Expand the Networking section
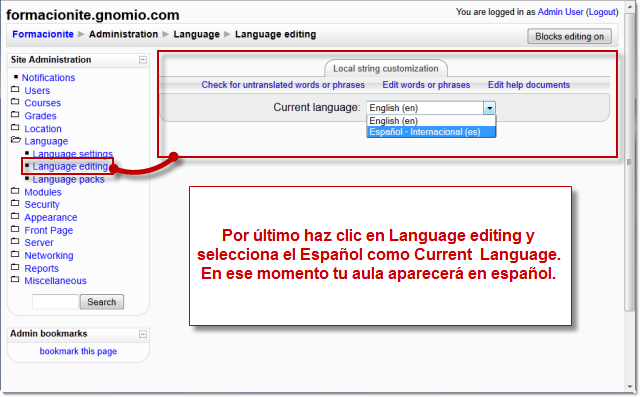640x397 pixels. click(x=49, y=256)
